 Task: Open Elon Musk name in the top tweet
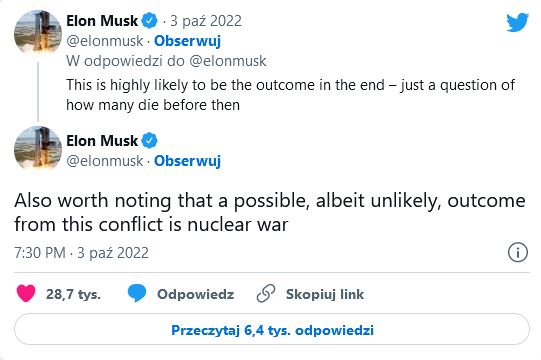102,21
